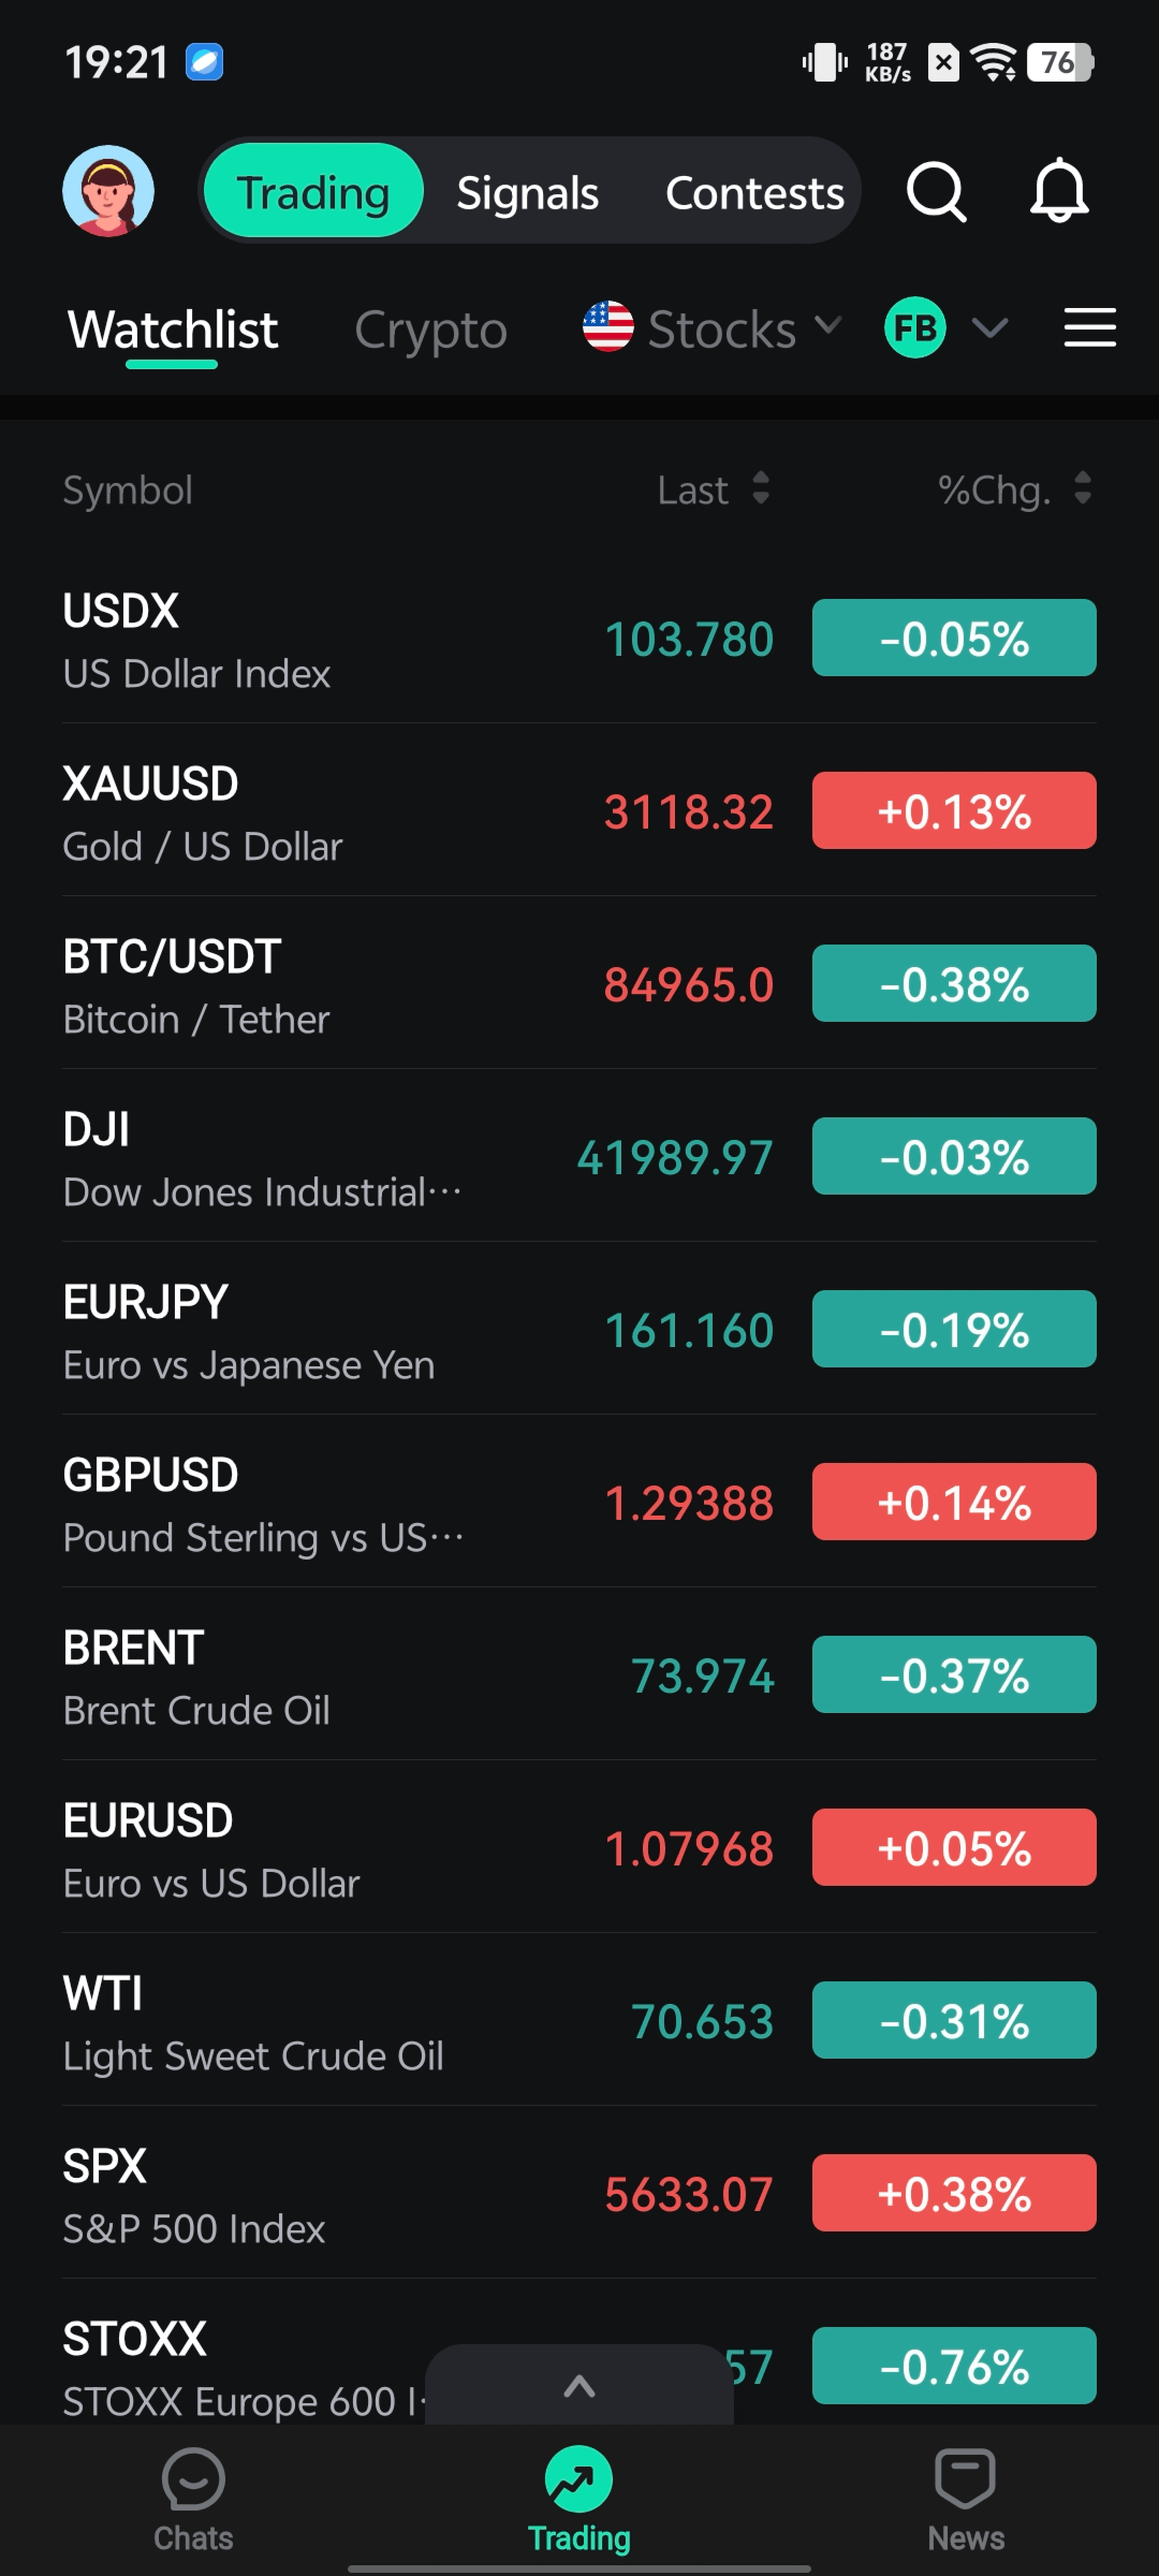Expand the chevron next to FB badge

click(x=990, y=328)
